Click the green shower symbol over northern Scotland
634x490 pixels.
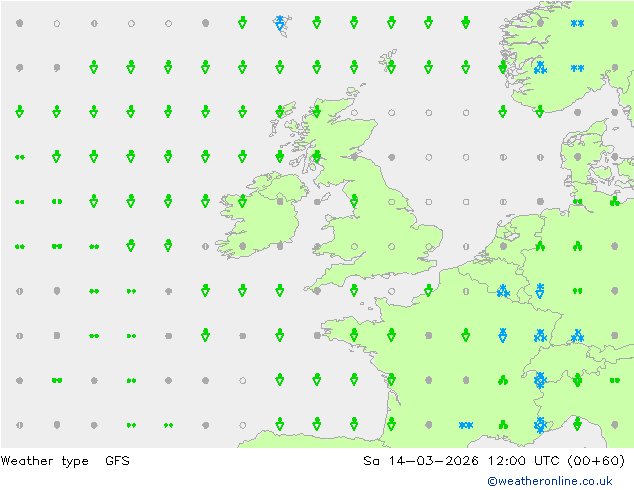coord(317,112)
